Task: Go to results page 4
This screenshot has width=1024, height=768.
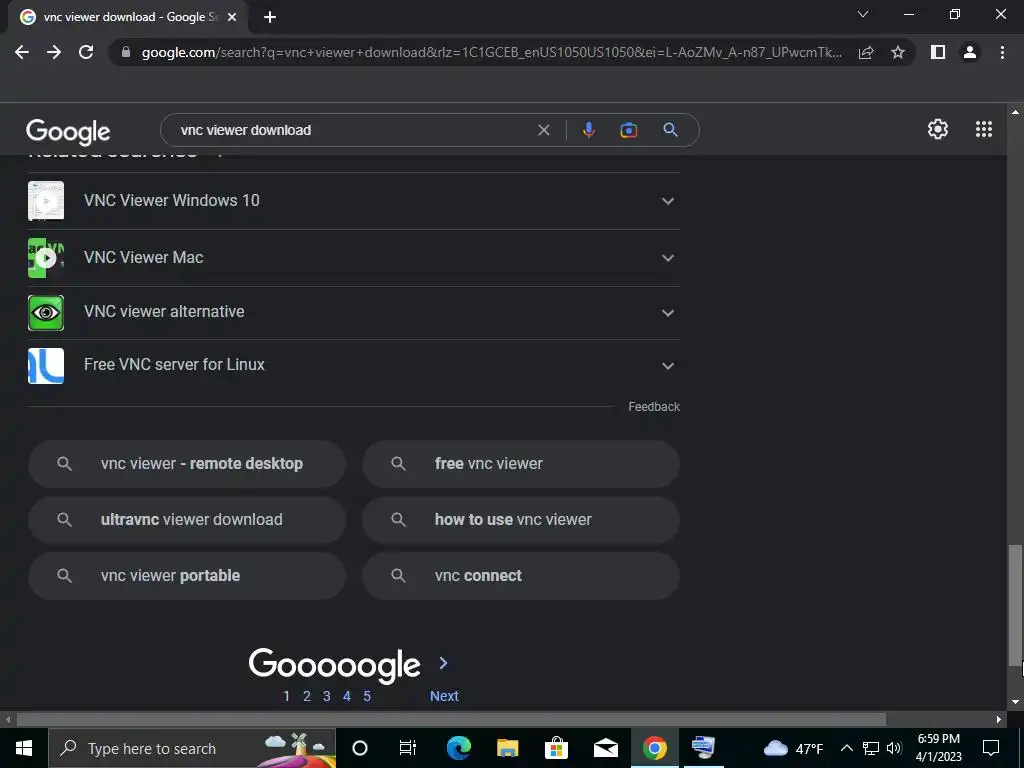Action: pyautogui.click(x=347, y=696)
